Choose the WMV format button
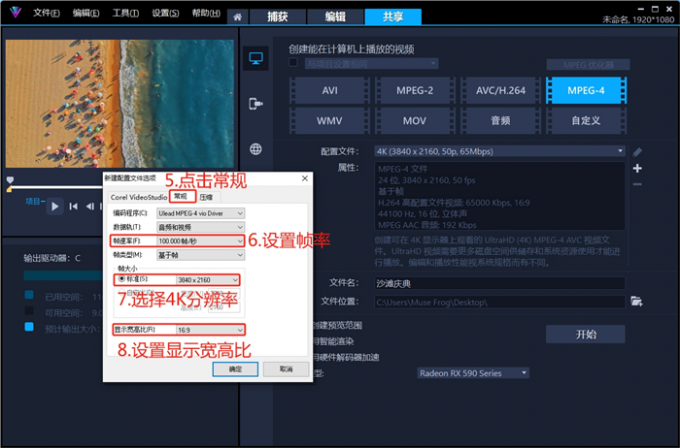 click(330, 121)
